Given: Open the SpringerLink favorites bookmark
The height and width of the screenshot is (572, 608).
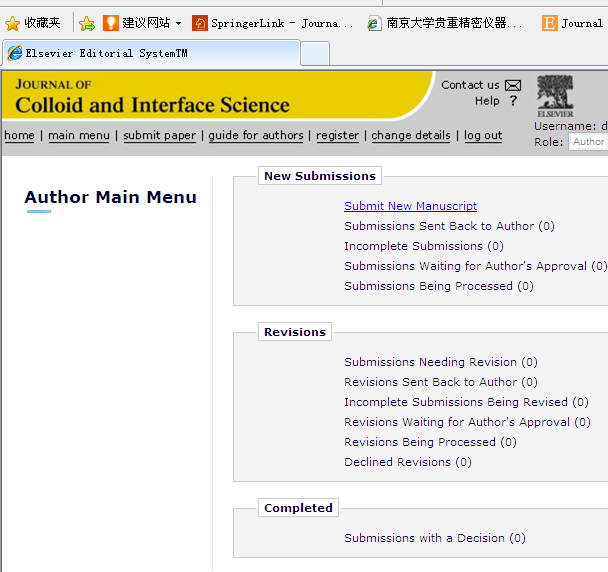Looking at the screenshot, I should coord(273,23).
